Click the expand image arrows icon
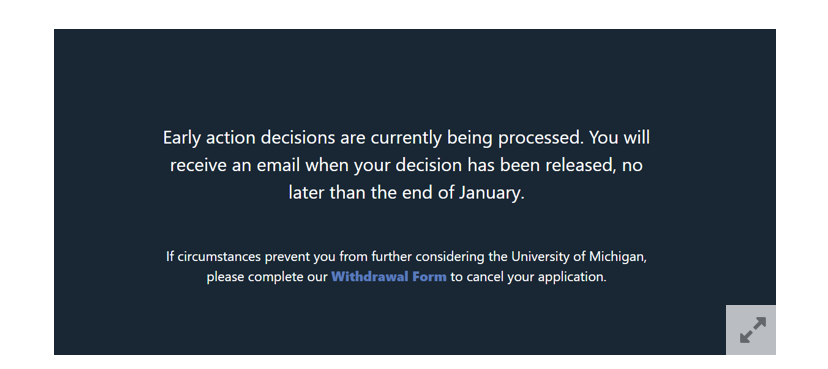 pos(752,330)
